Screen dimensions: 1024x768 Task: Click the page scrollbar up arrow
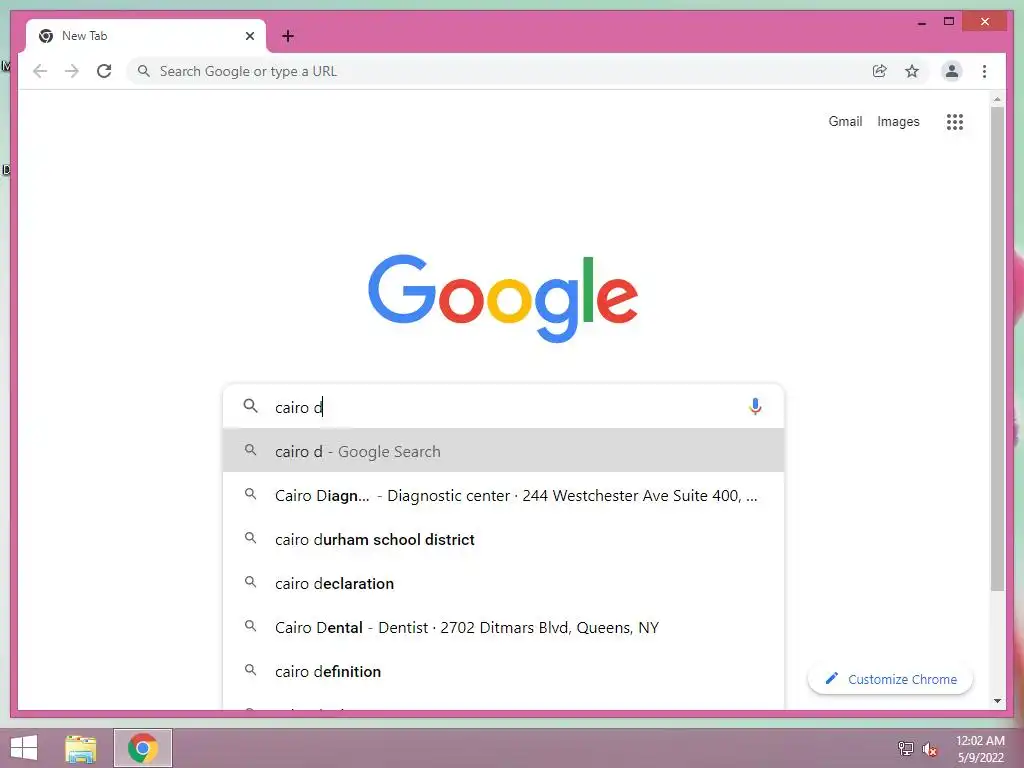(997, 99)
